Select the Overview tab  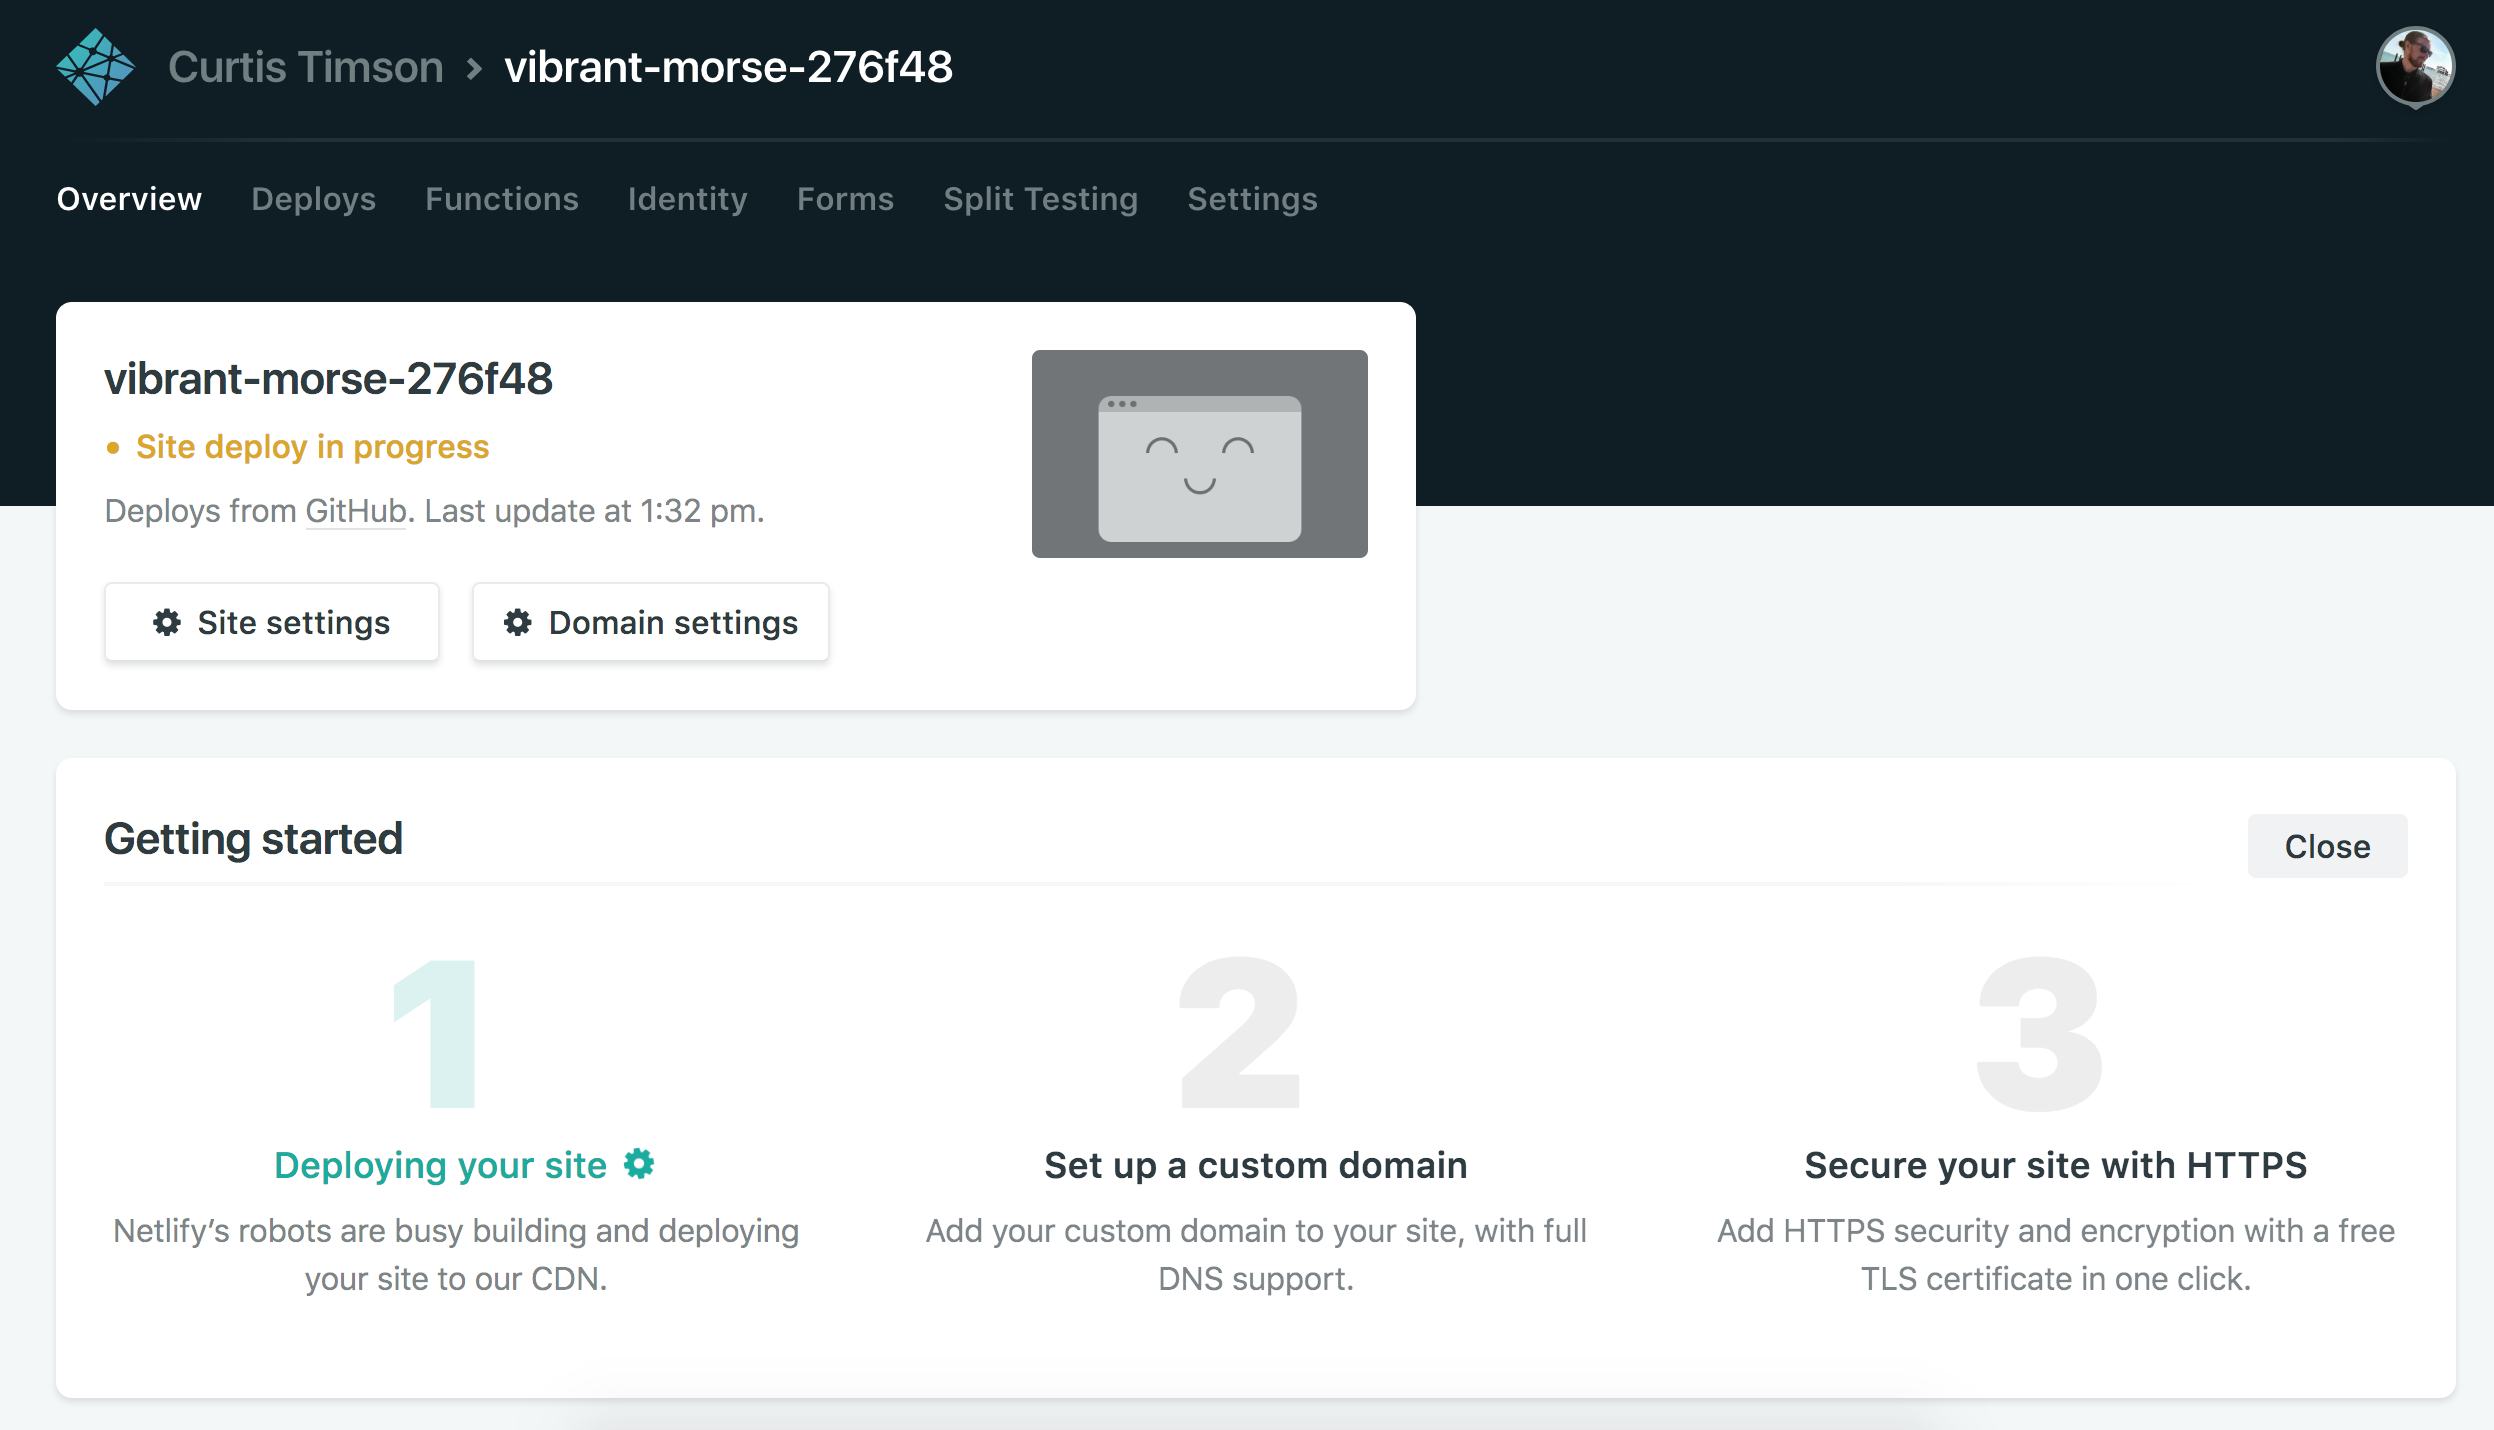(129, 199)
